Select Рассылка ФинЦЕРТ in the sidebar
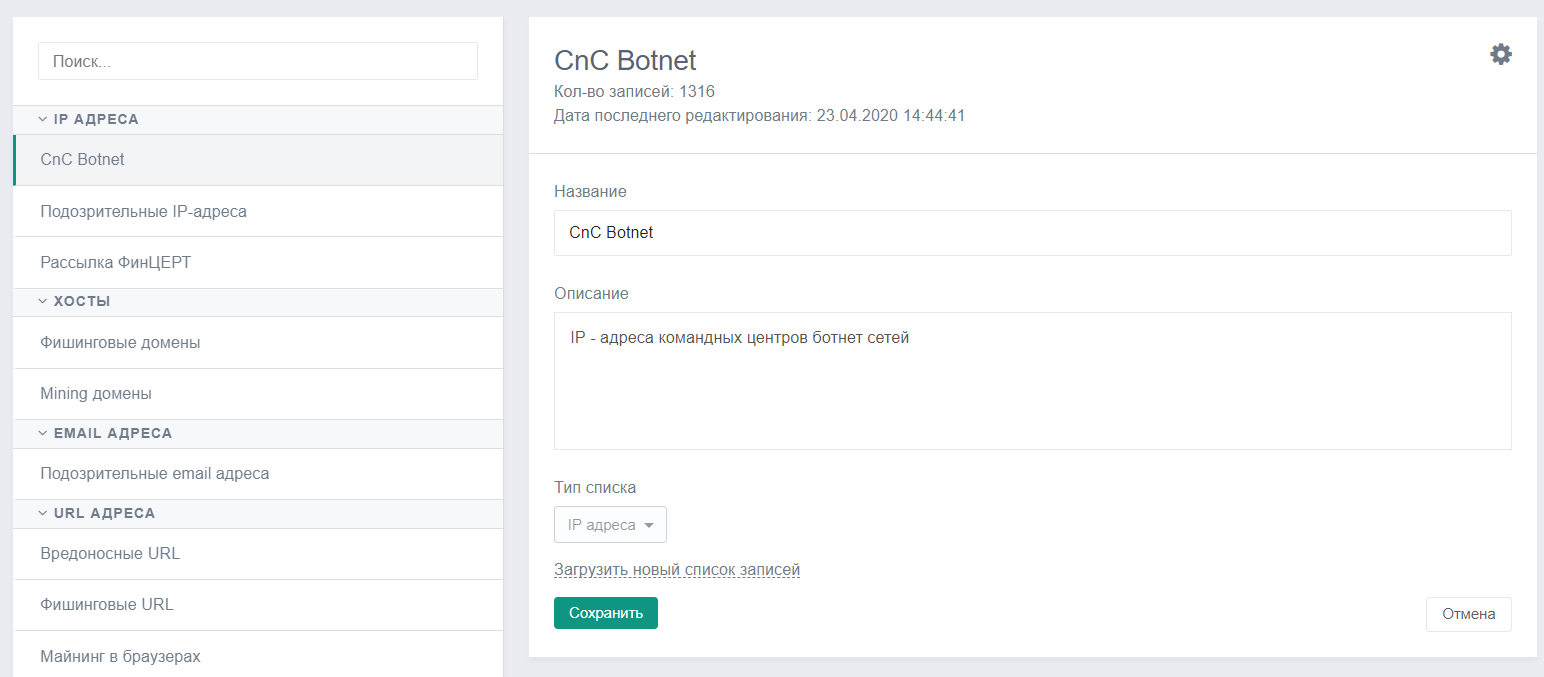The height and width of the screenshot is (677, 1544). pyautogui.click(x=258, y=262)
